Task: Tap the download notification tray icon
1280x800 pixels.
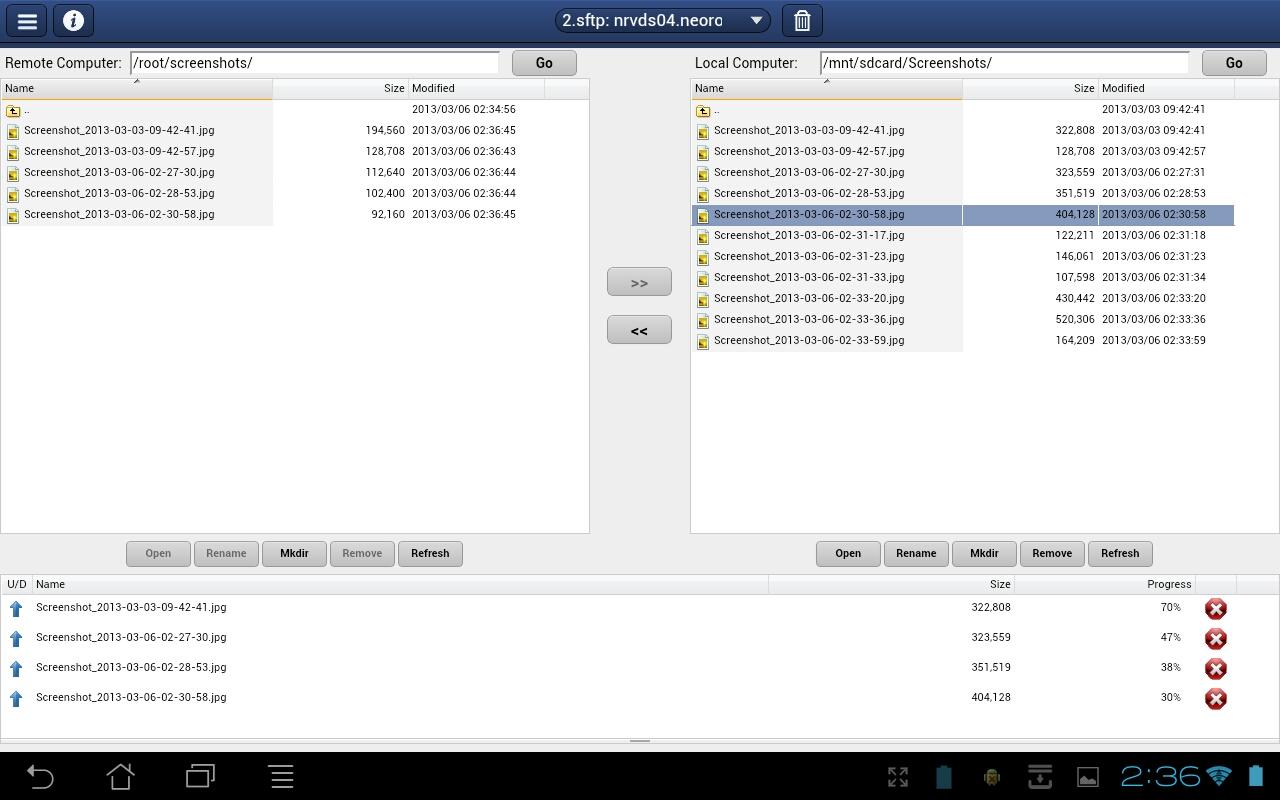Action: 1040,777
